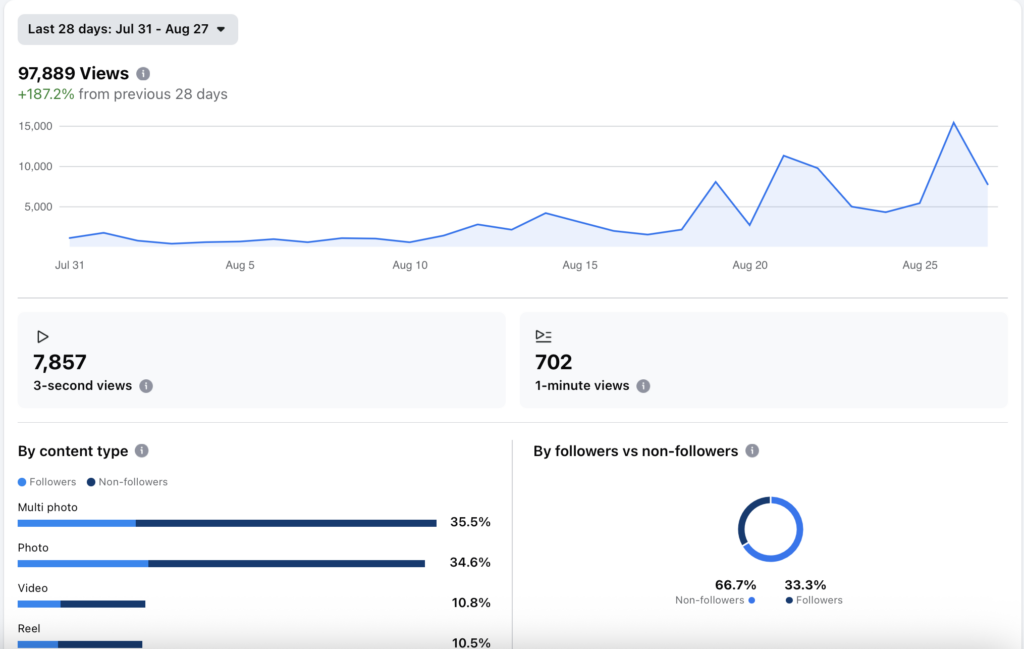The image size is (1024, 649).
Task: Click the 1-minute views info icon
Action: pos(643,386)
